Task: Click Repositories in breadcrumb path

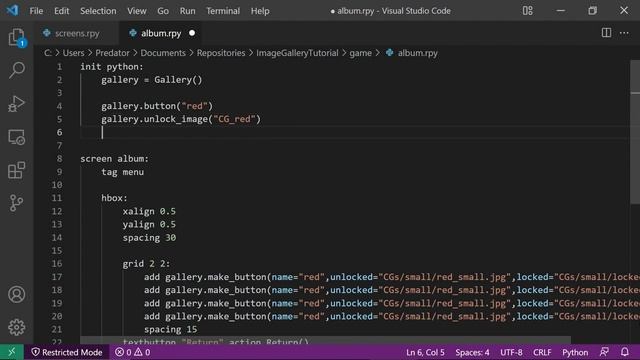Action: coord(221,53)
